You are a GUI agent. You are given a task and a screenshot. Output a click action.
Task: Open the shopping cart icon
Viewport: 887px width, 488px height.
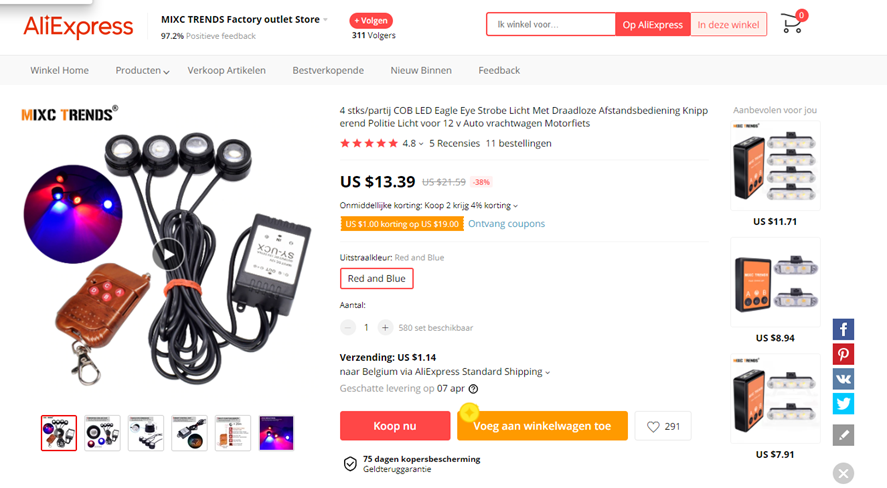click(x=792, y=24)
